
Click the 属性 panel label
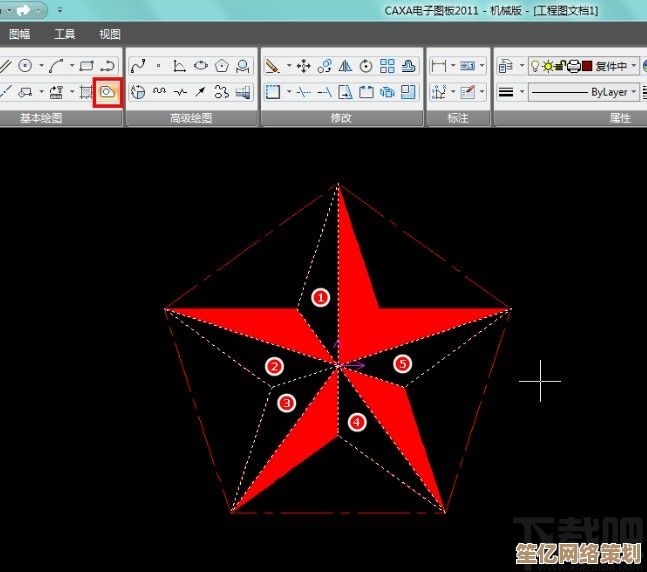[x=620, y=118]
